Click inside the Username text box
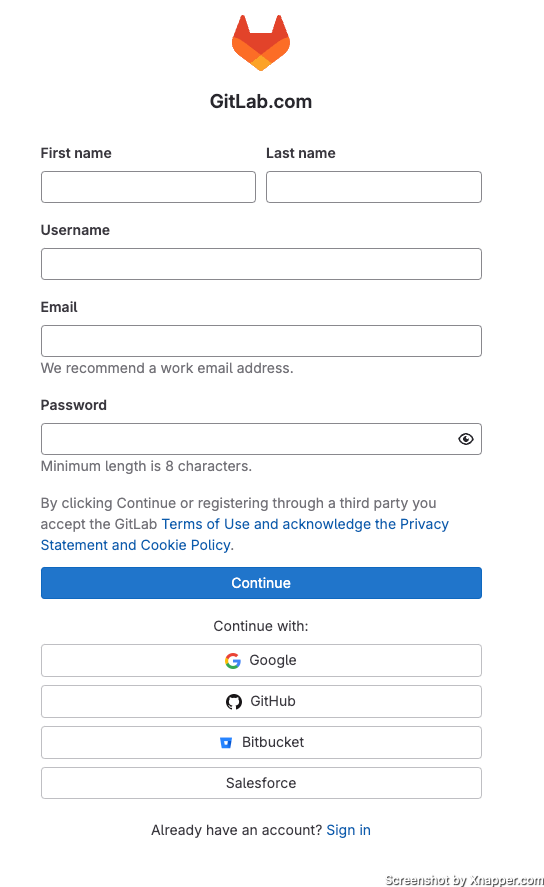The height and width of the screenshot is (887, 544). [261, 264]
